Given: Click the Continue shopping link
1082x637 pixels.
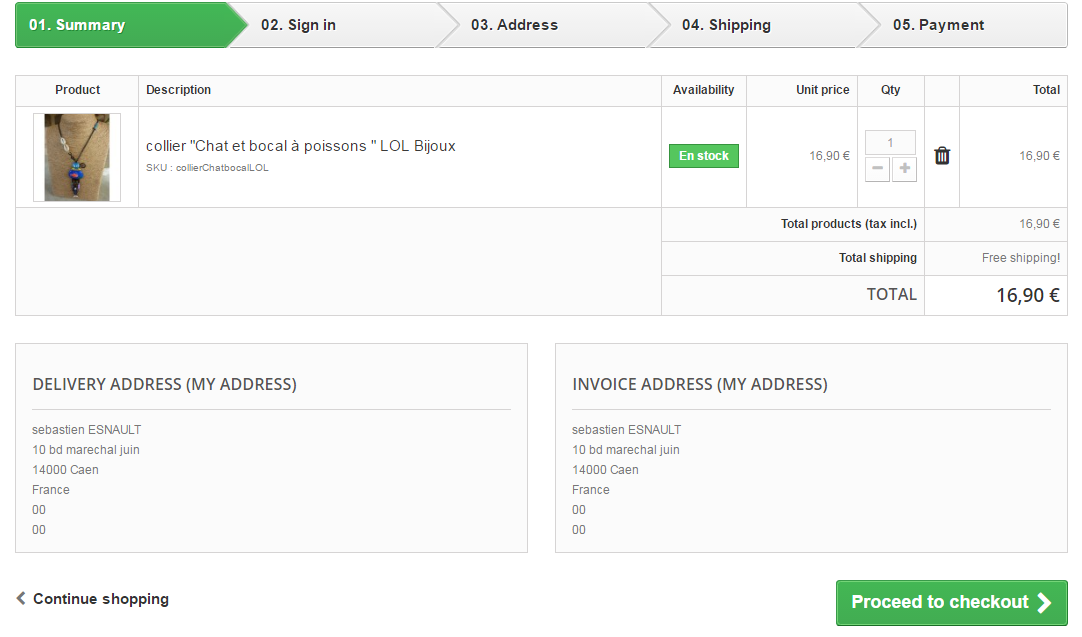Looking at the screenshot, I should tap(100, 599).
